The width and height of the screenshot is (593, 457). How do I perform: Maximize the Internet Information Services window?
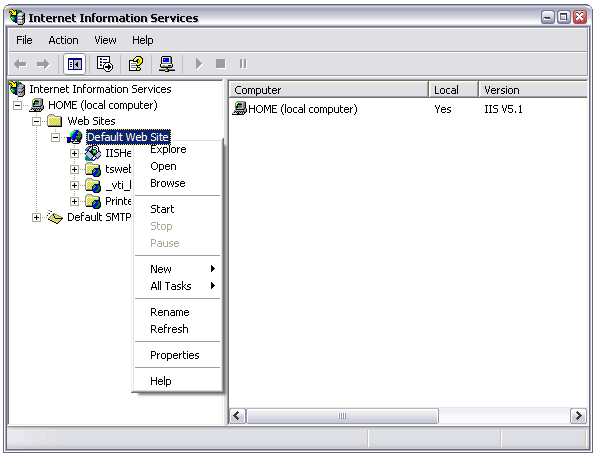pos(564,17)
